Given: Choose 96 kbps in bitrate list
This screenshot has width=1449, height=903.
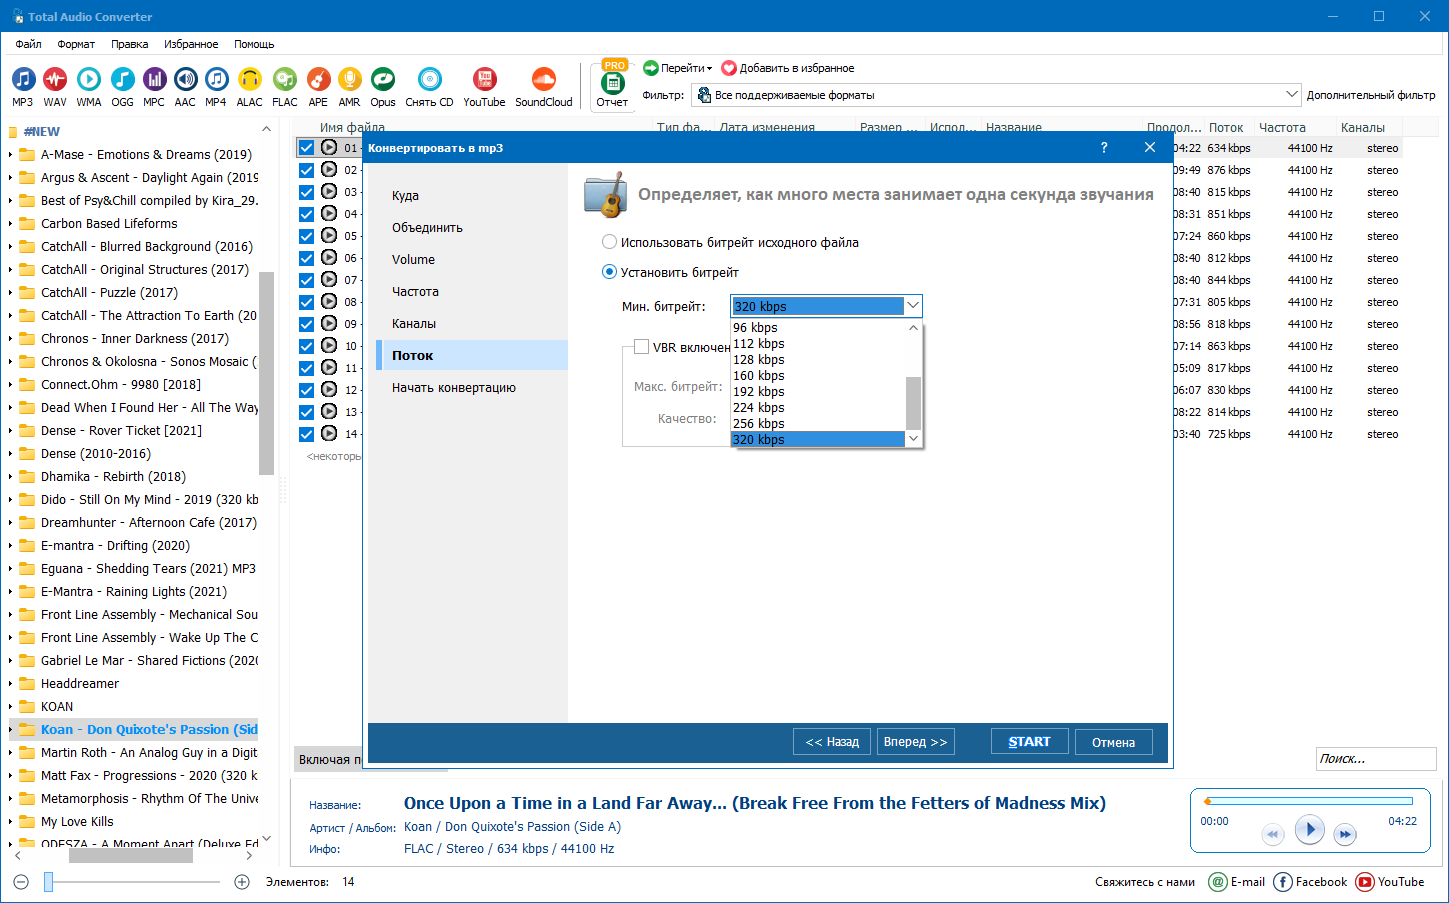Looking at the screenshot, I should tap(818, 328).
